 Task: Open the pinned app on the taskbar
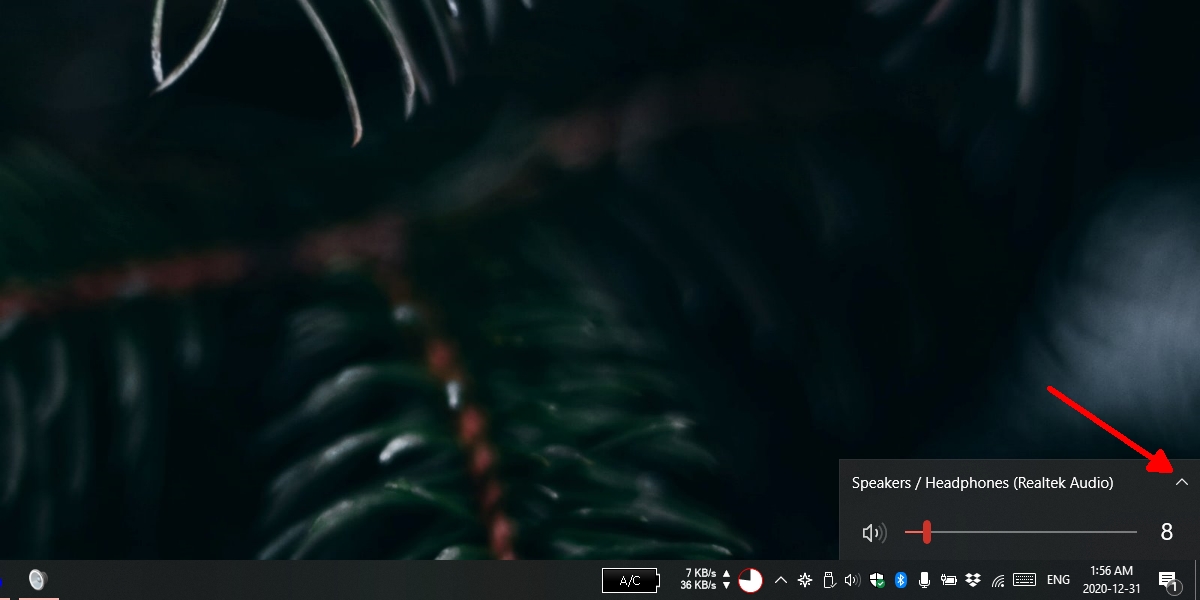[x=38, y=580]
